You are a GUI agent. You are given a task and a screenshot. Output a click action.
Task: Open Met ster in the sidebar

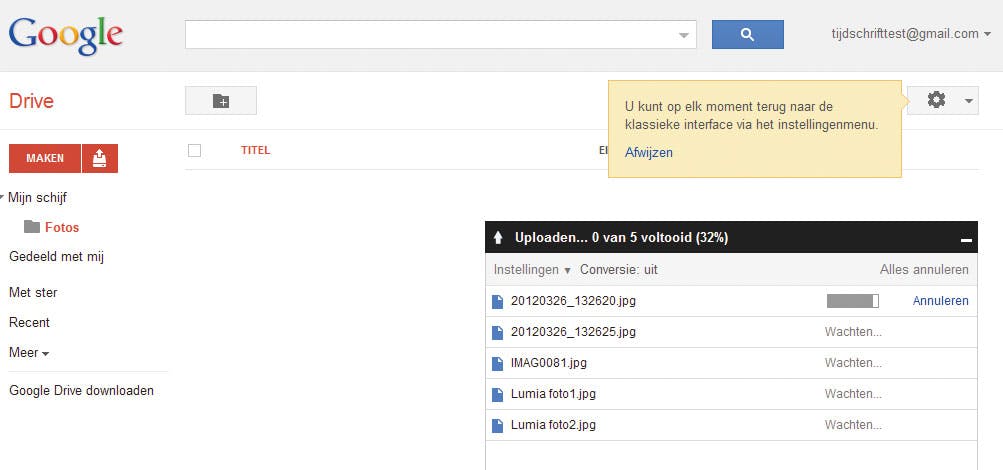[x=33, y=292]
